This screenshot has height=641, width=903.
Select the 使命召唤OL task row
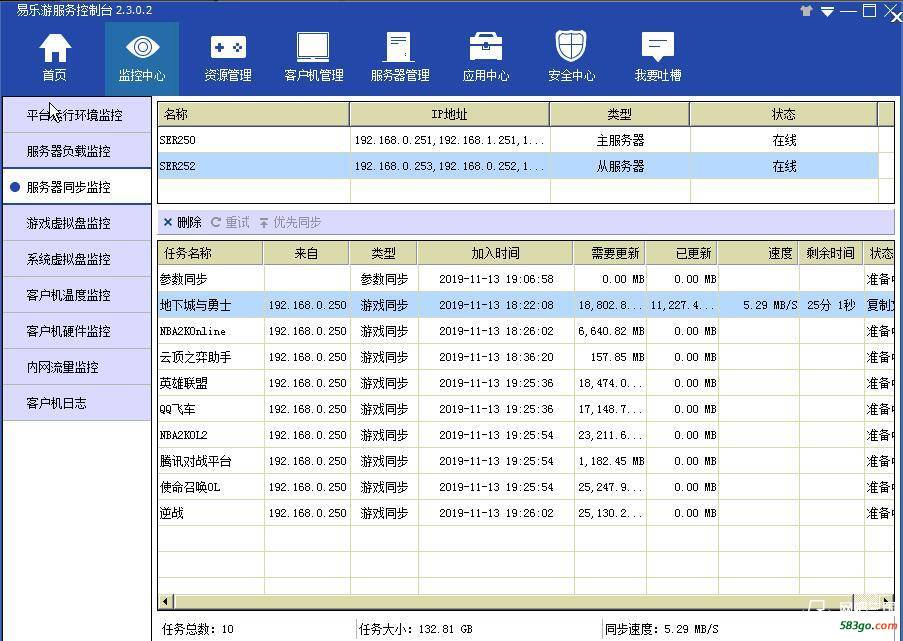(x=525, y=487)
